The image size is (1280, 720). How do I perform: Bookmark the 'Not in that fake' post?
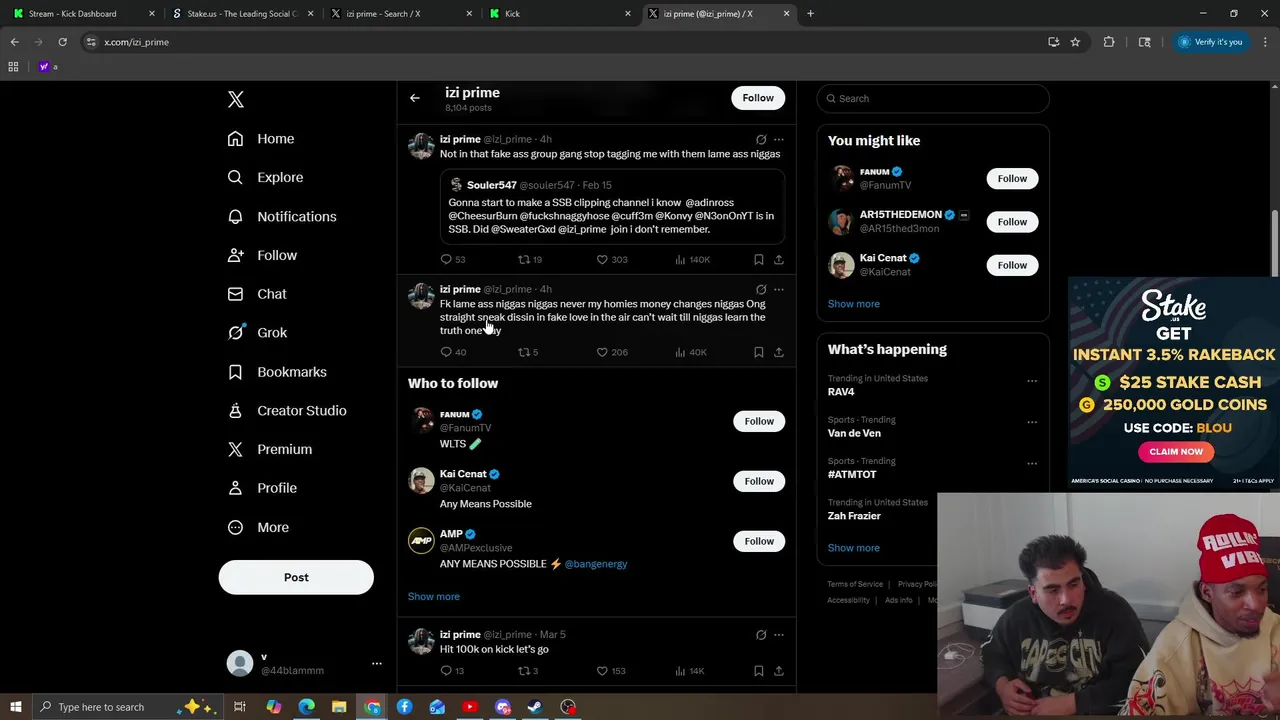pyautogui.click(x=759, y=259)
